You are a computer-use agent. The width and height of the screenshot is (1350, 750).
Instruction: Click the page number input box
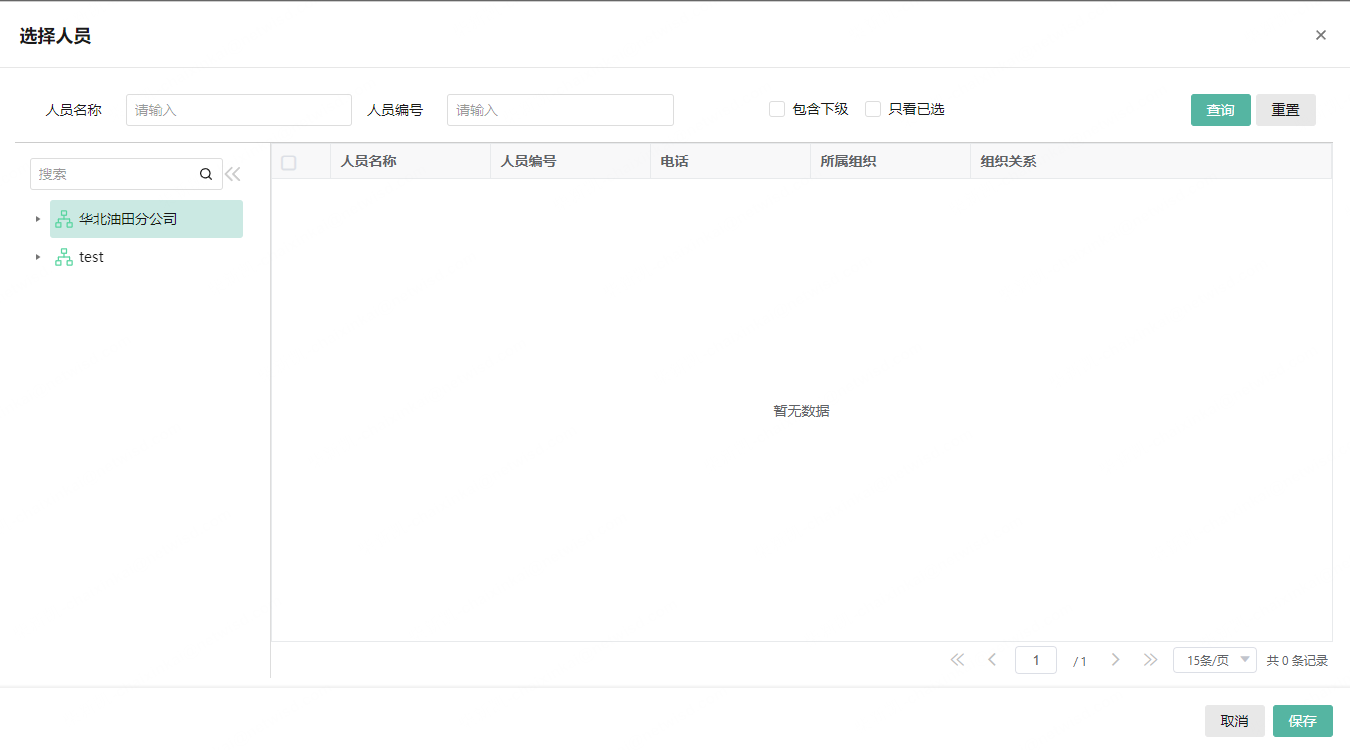coord(1036,660)
